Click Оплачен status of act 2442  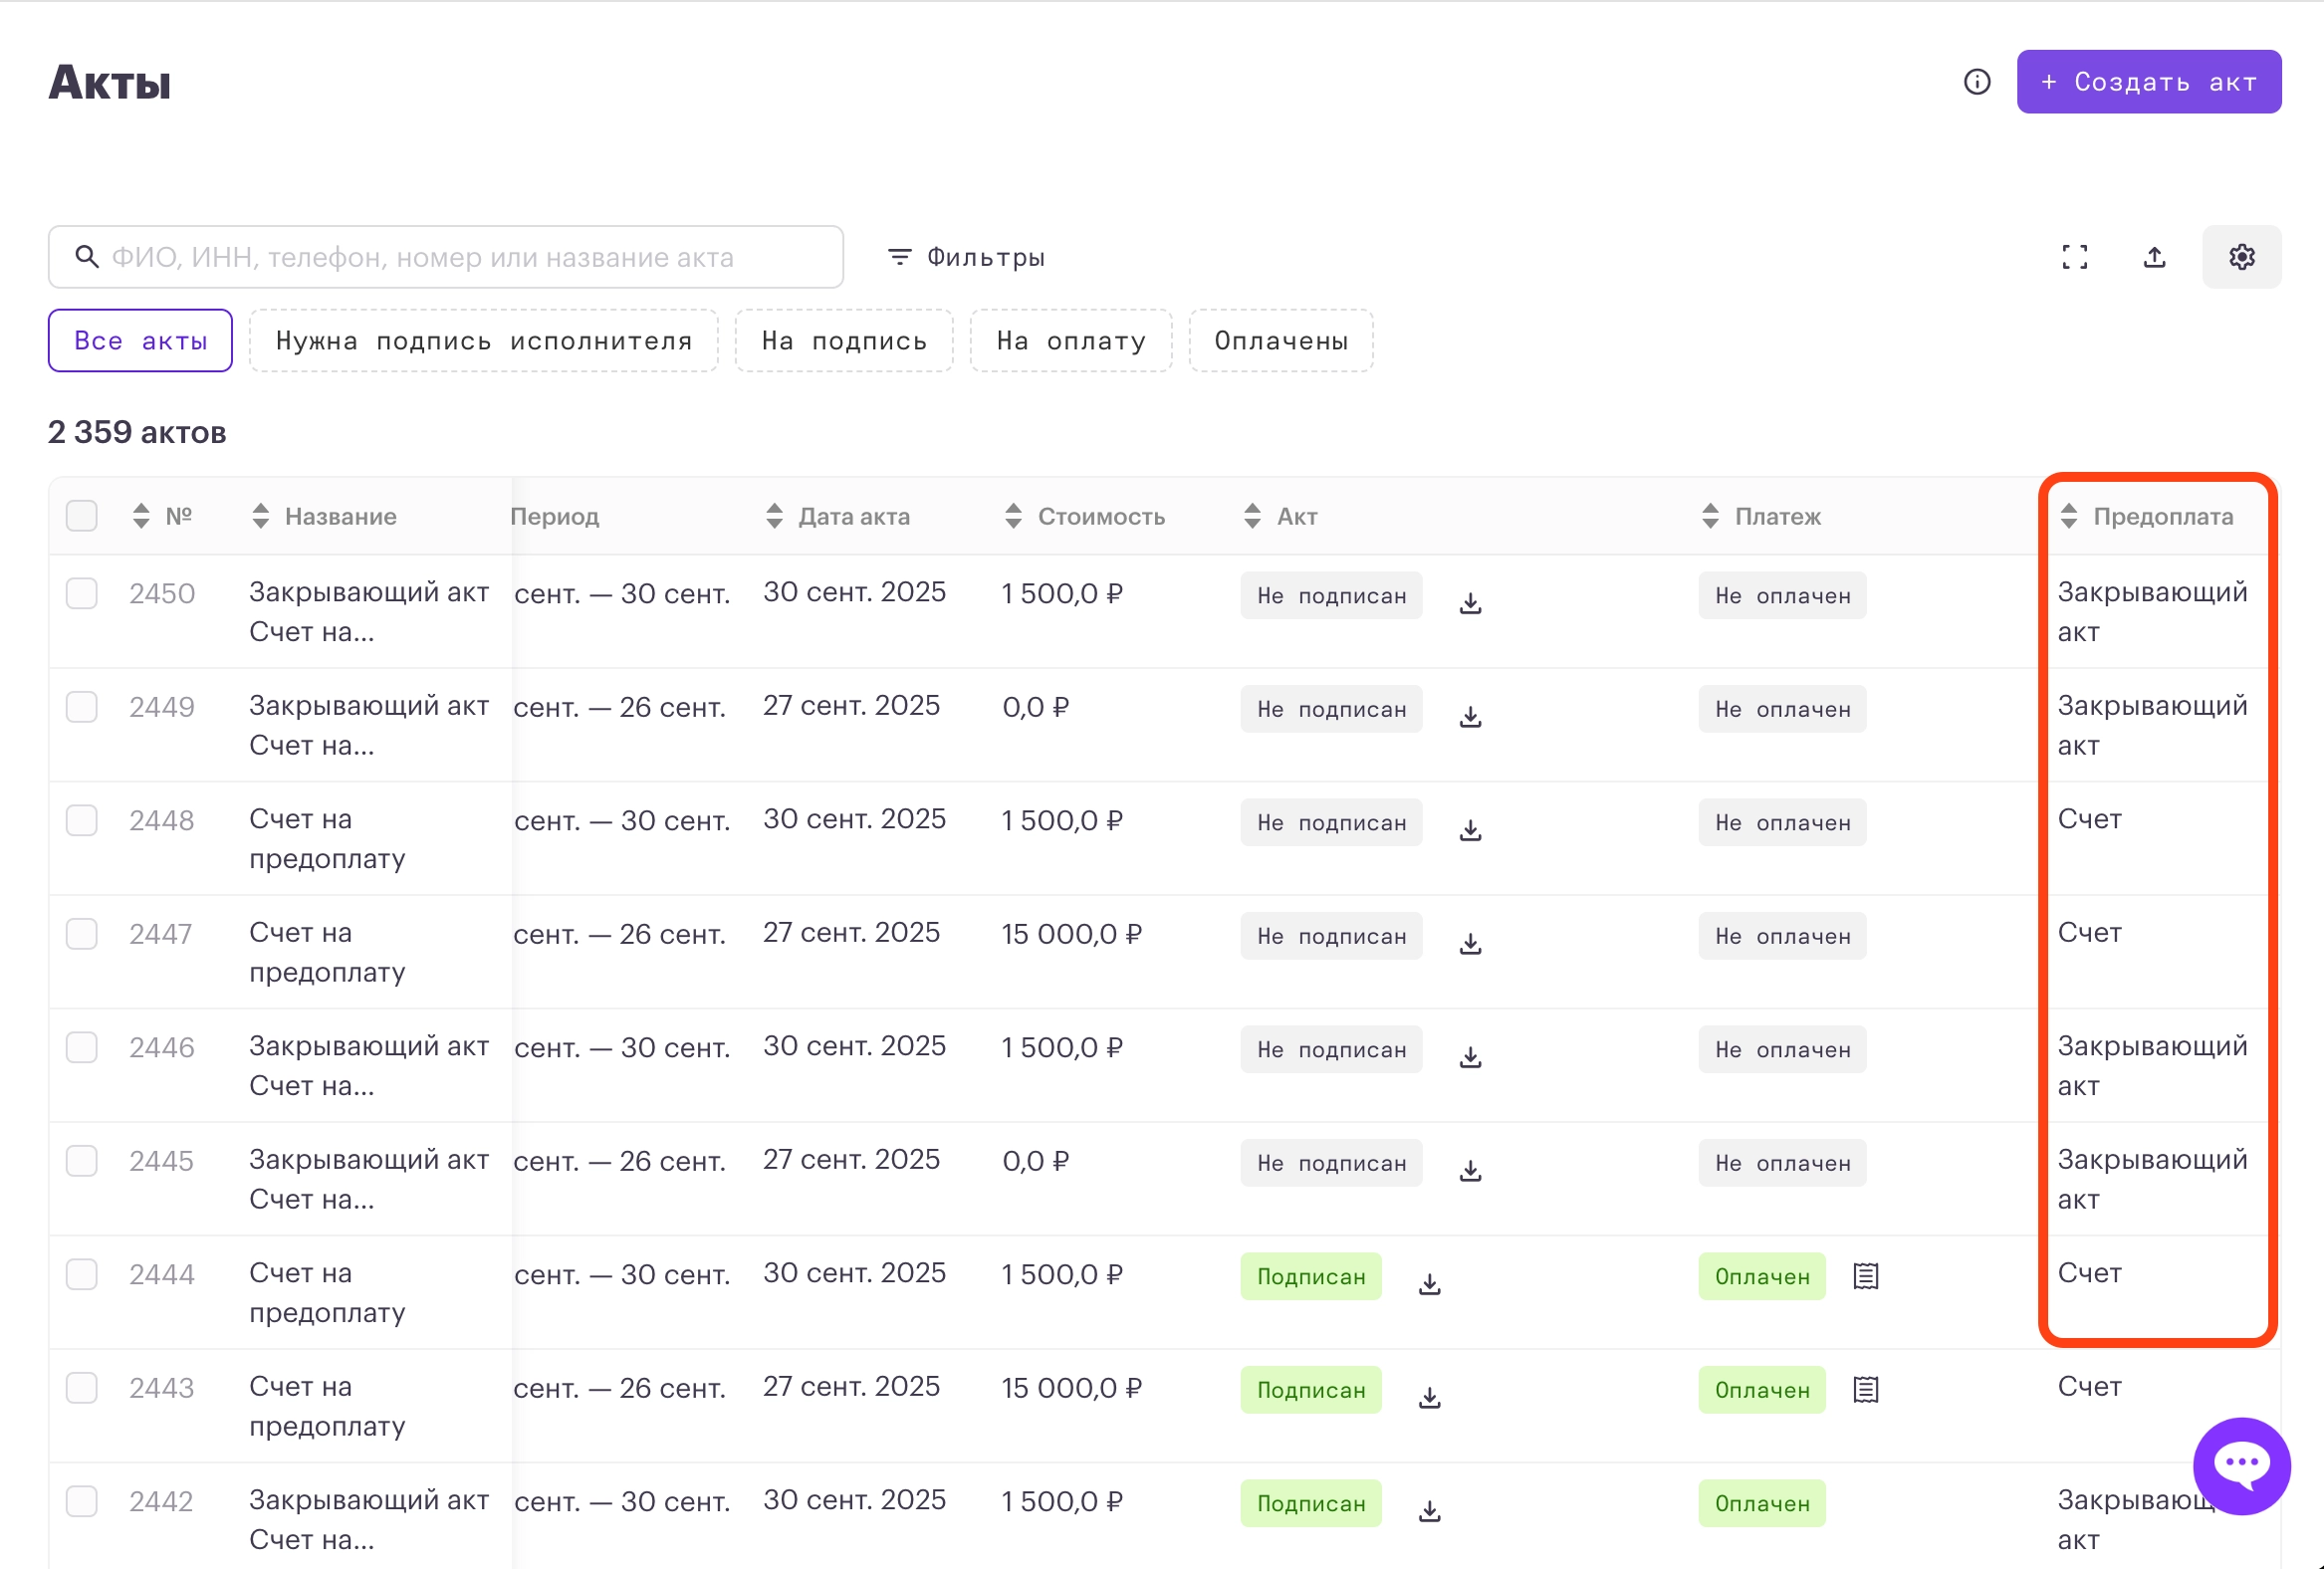[1762, 1504]
